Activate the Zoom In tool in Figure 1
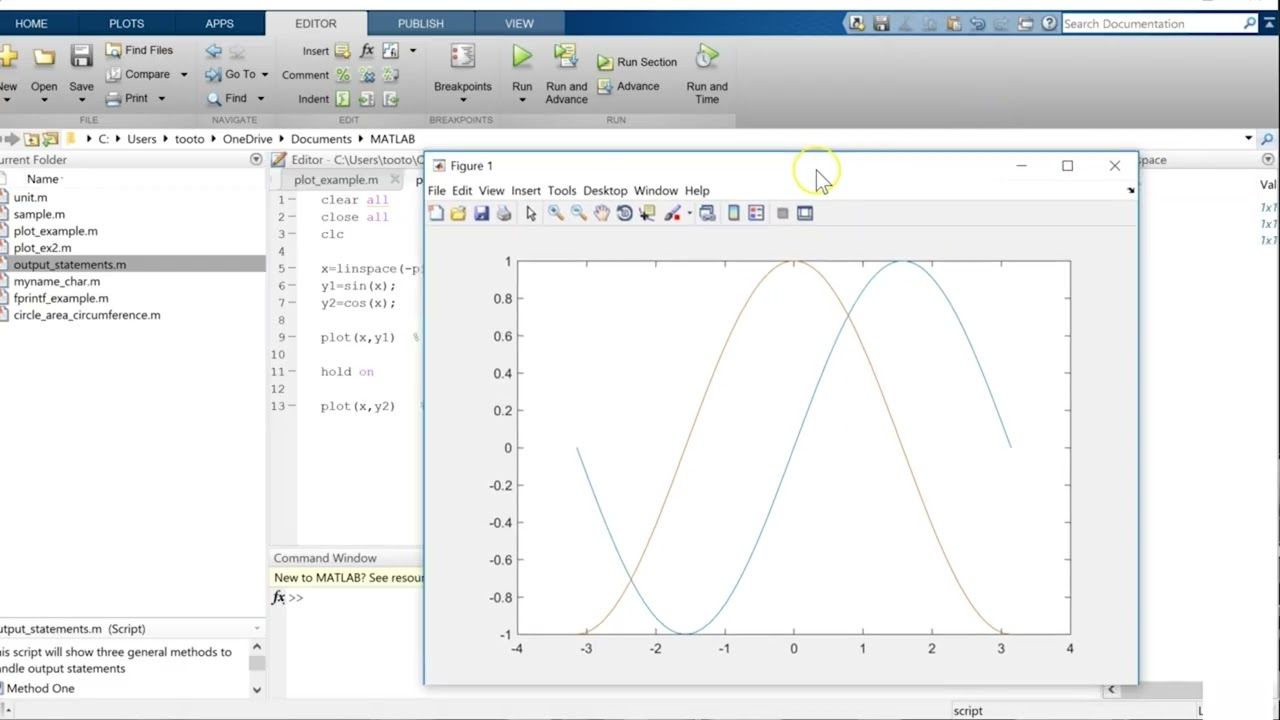 (555, 213)
